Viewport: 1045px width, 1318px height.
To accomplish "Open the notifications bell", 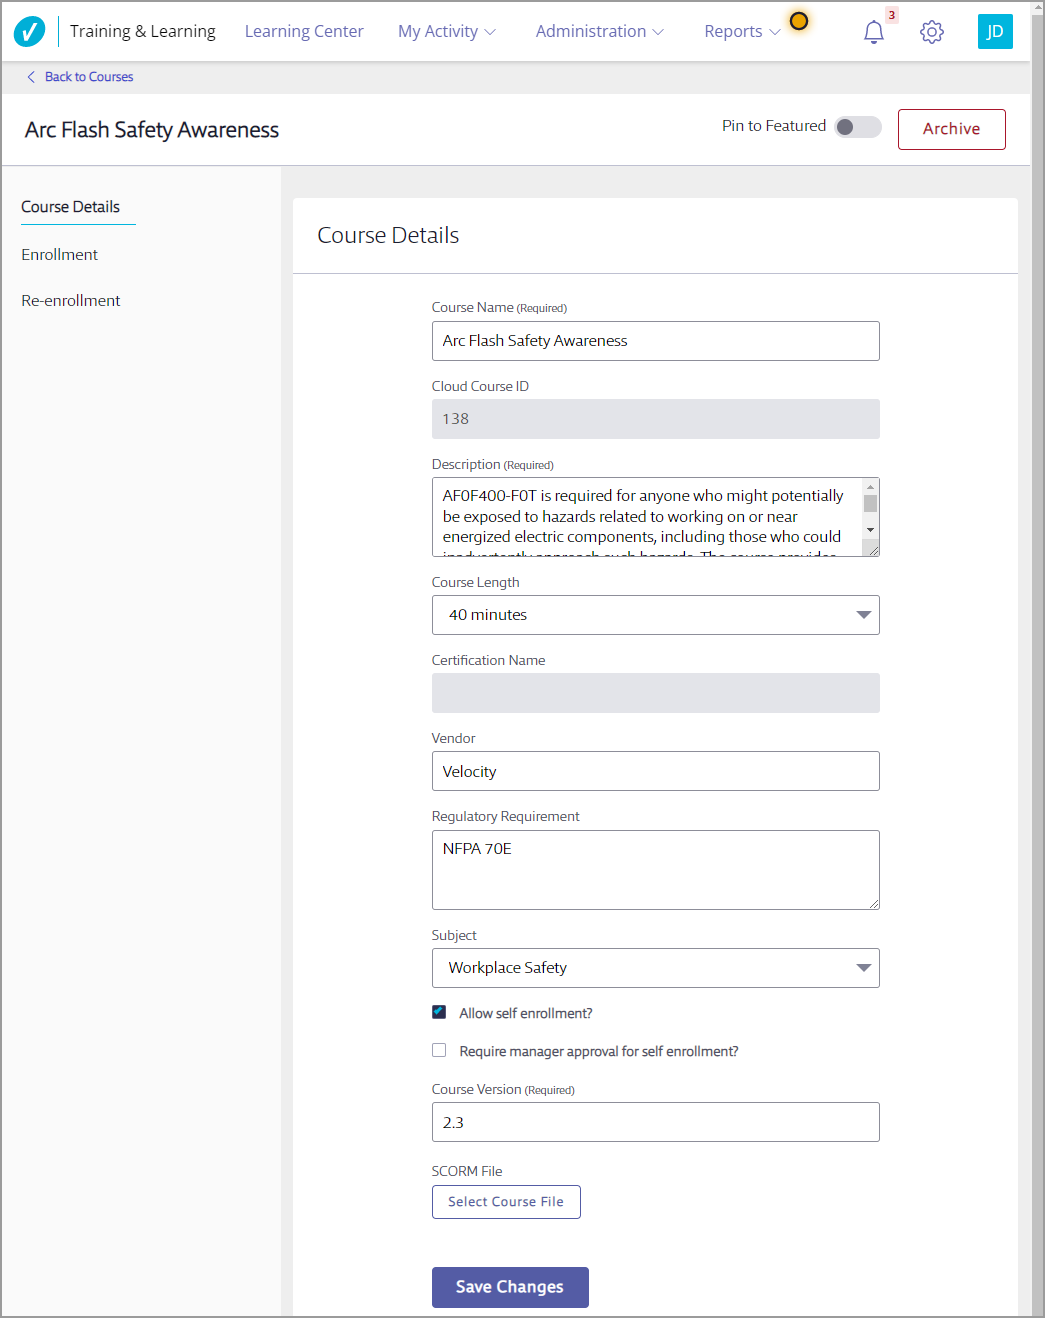I will click(x=874, y=32).
